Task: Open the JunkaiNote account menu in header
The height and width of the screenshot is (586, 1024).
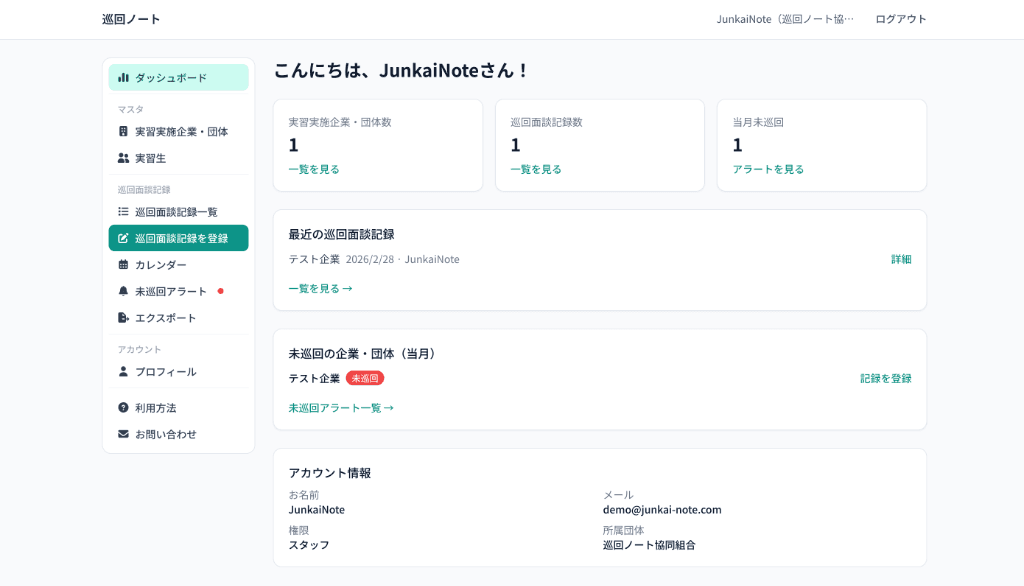Action: point(784,18)
